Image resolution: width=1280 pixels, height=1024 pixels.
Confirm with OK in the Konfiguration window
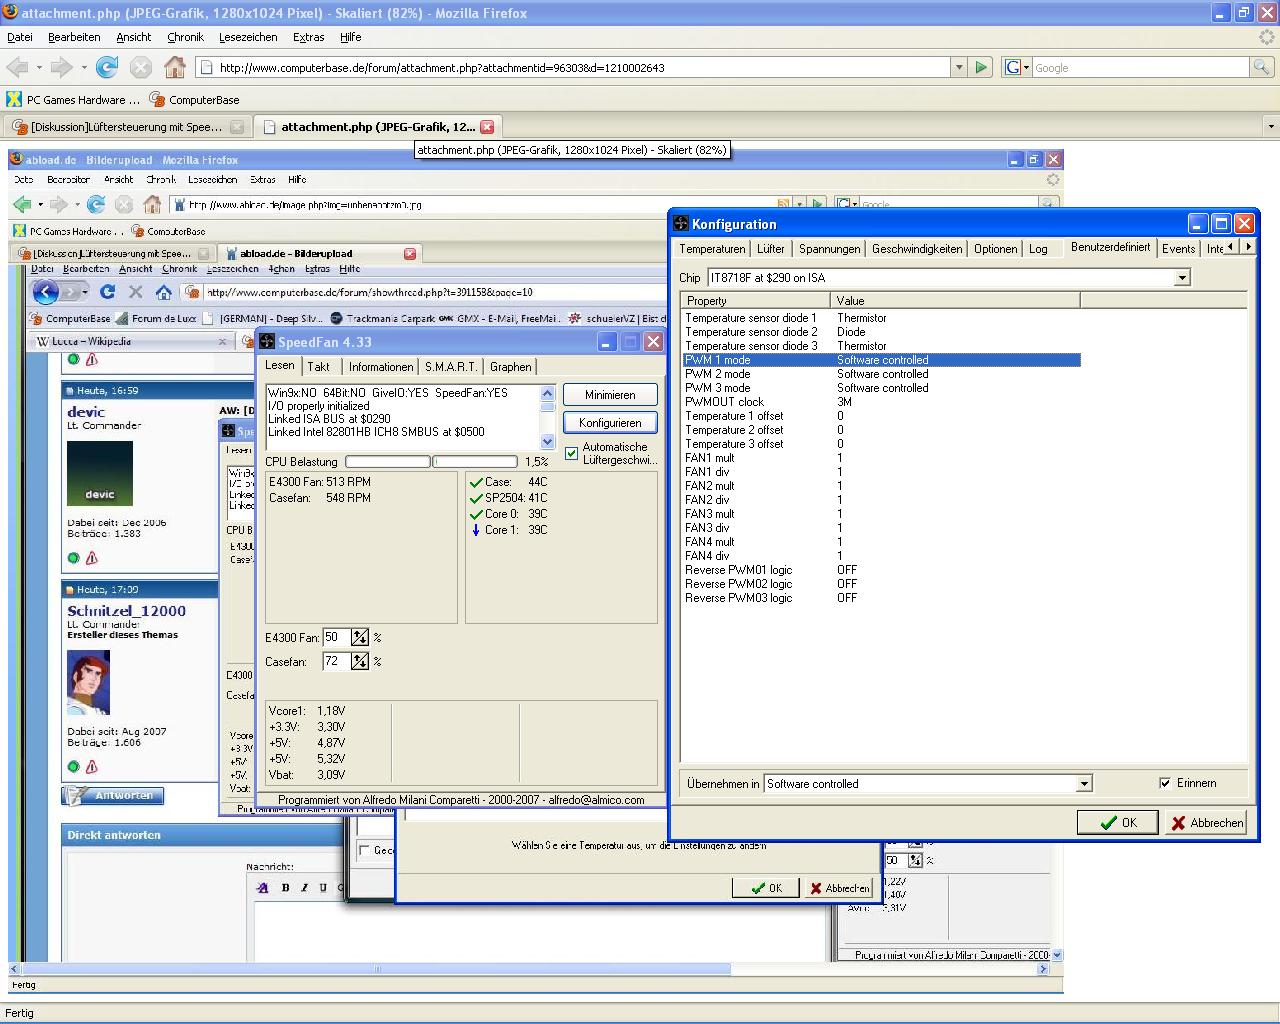[1117, 822]
